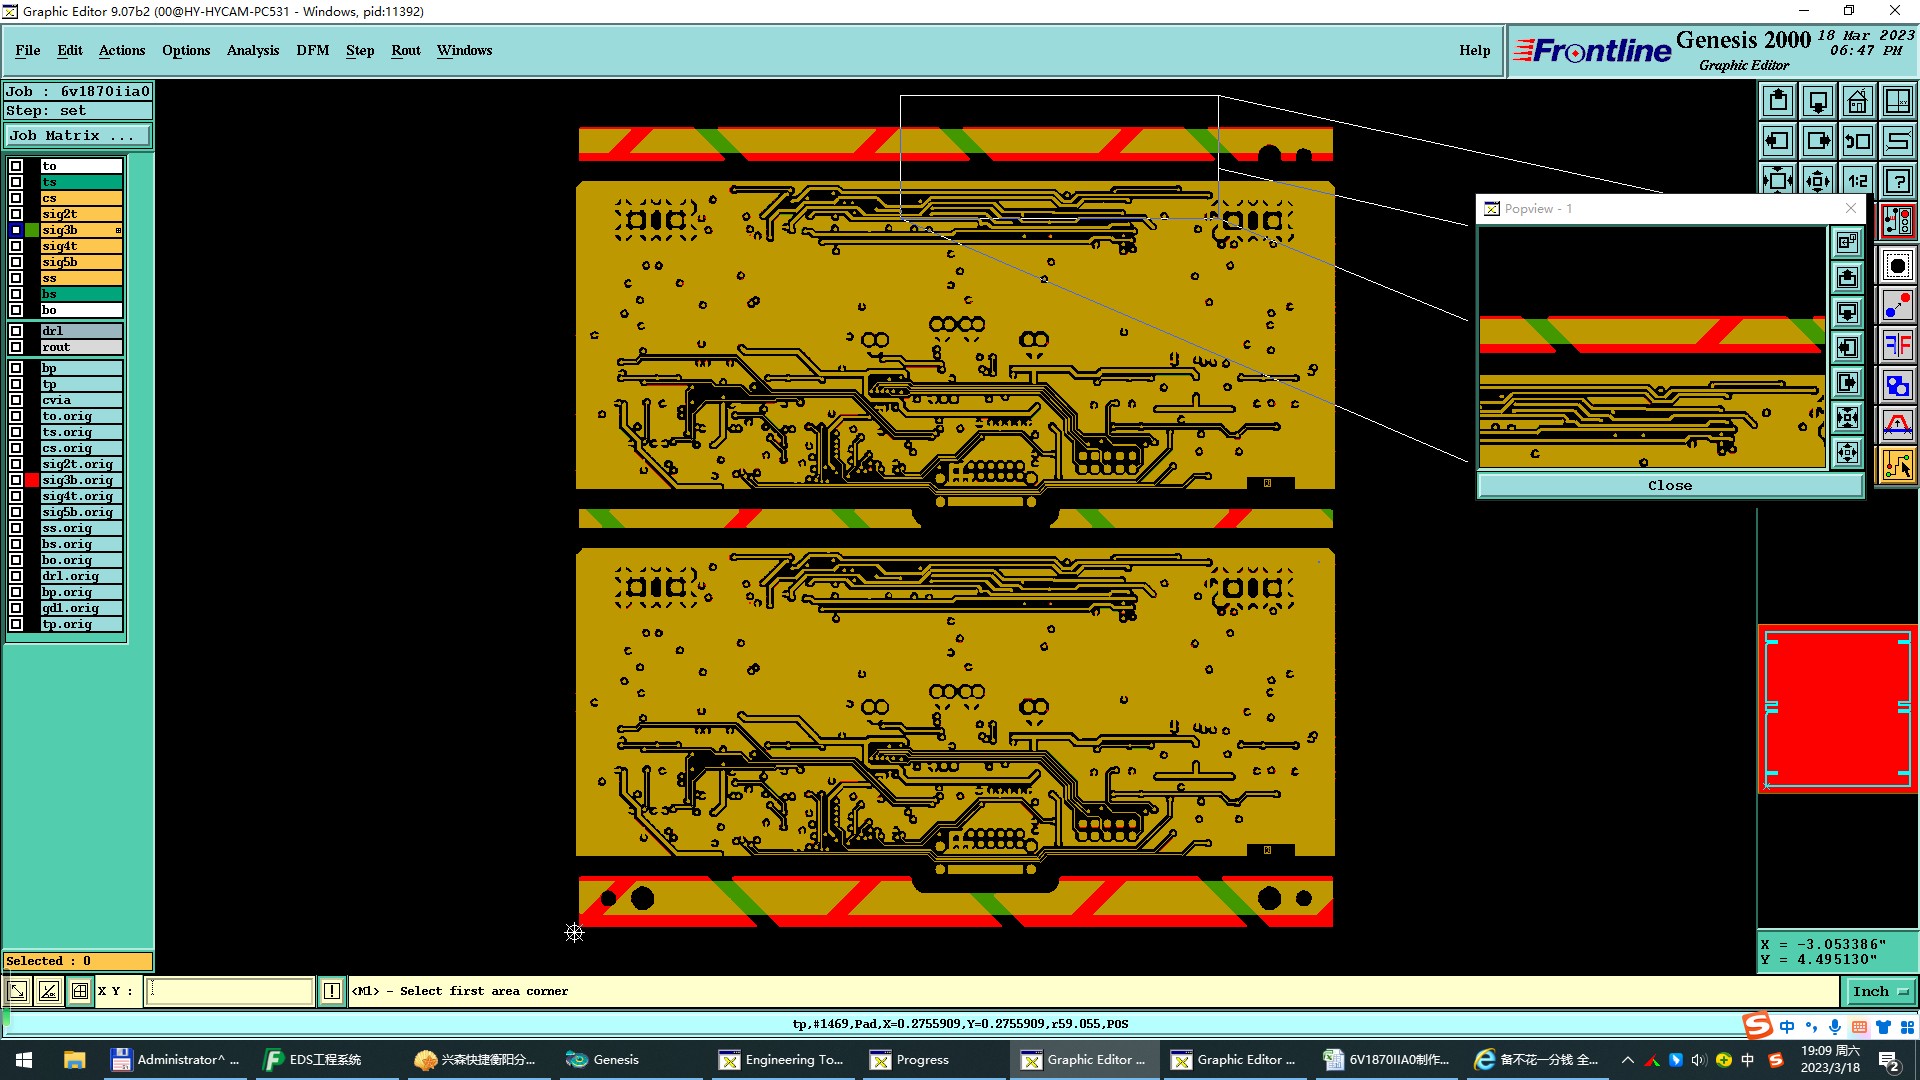
Task: Open the File menu
Action: click(28, 50)
